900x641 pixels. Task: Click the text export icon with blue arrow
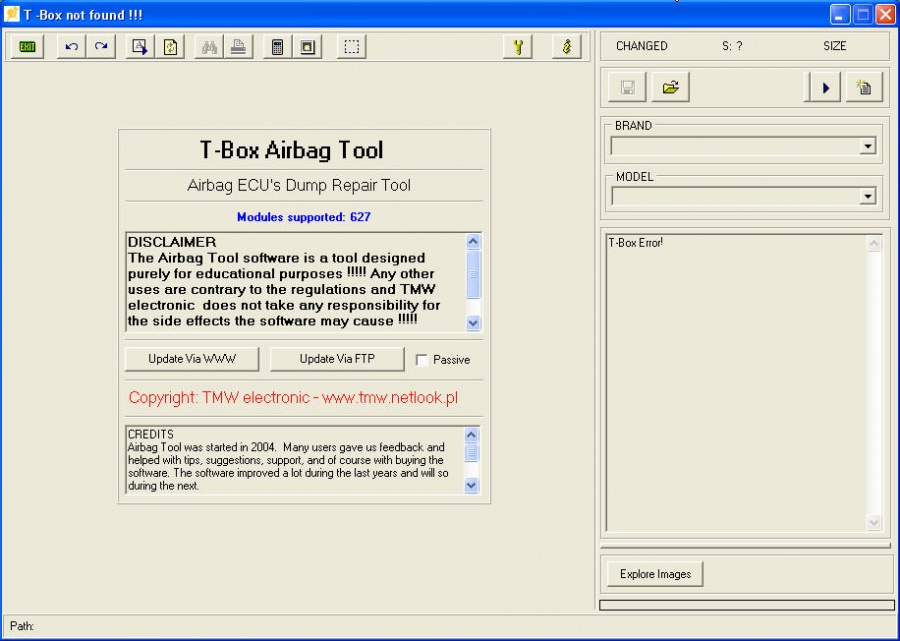pos(140,46)
